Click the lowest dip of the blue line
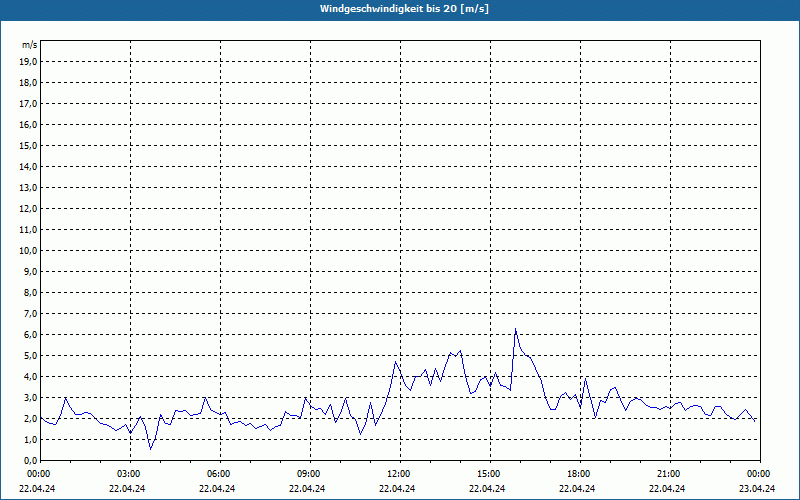The image size is (800, 500). point(151,449)
